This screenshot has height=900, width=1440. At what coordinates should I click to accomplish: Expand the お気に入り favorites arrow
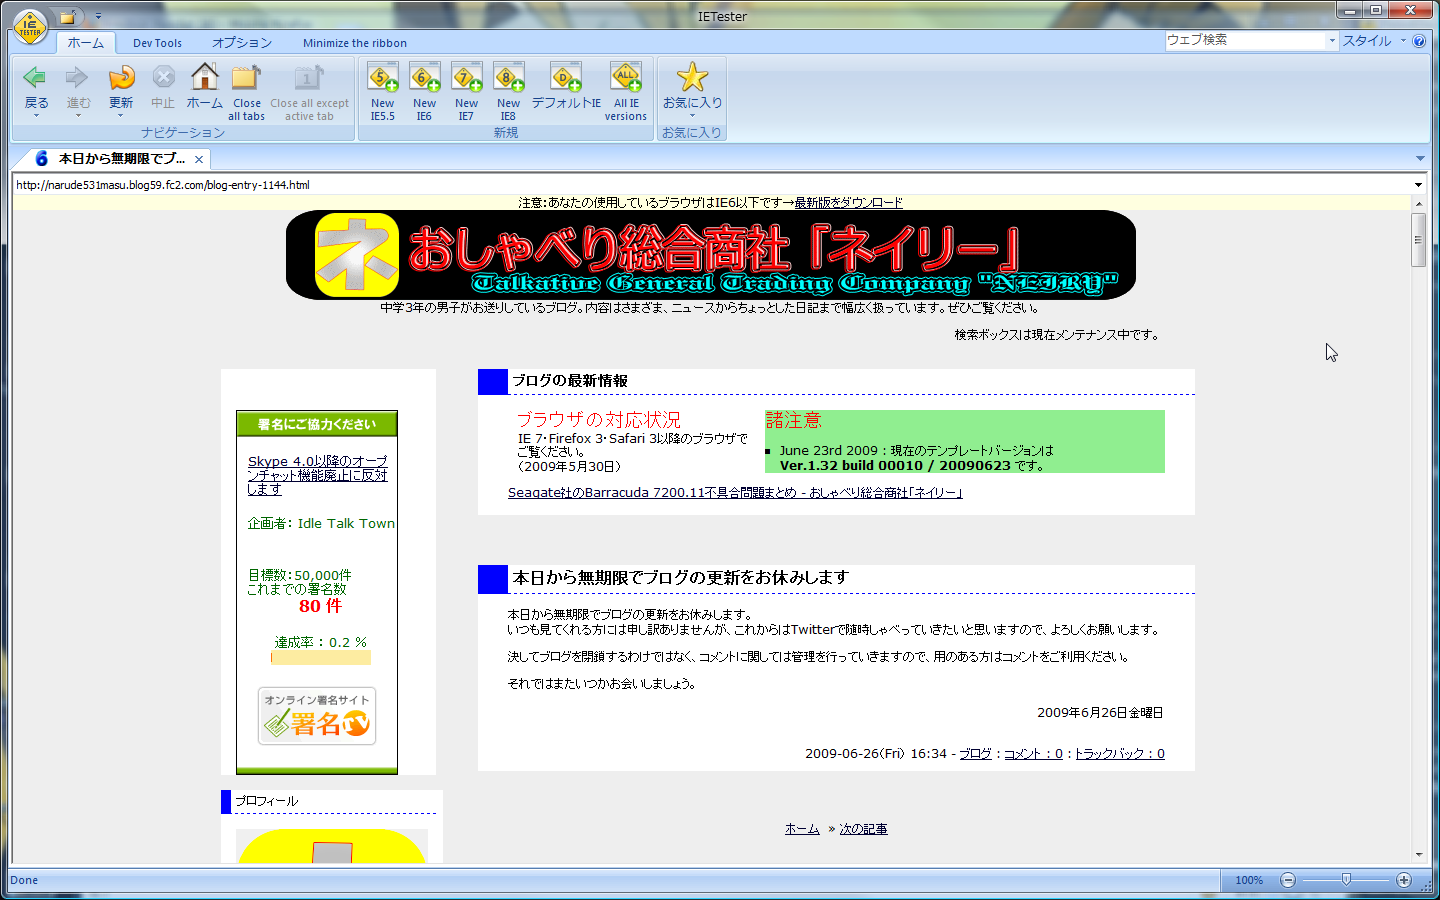click(x=692, y=116)
